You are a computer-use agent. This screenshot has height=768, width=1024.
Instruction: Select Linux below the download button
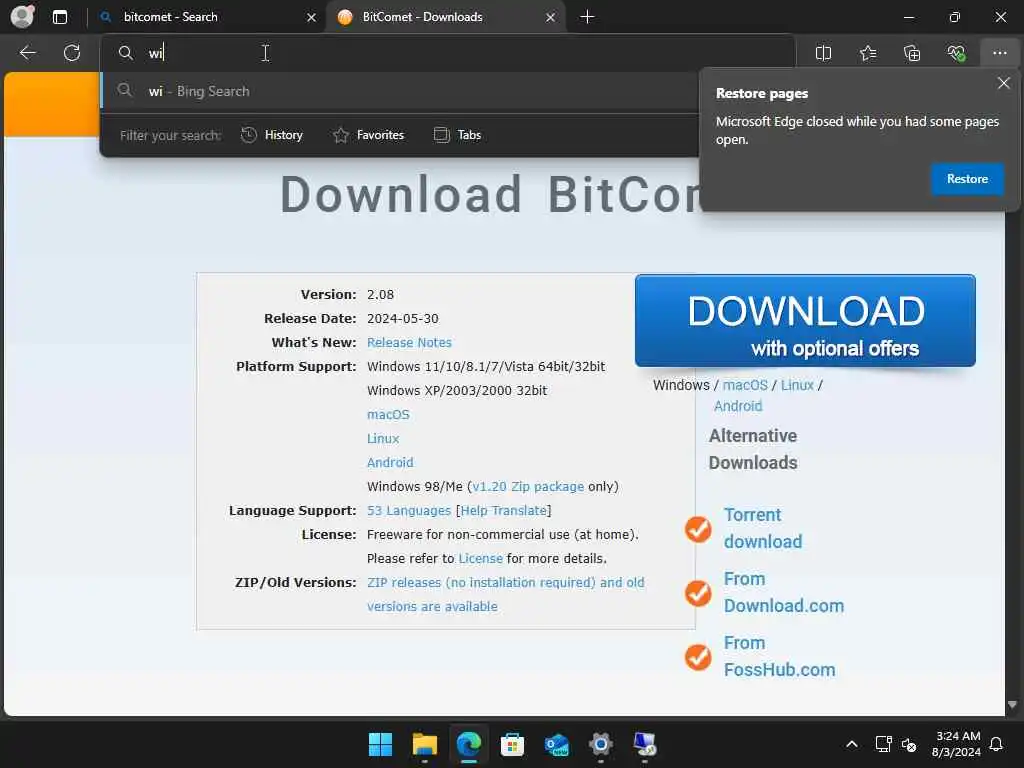pyautogui.click(x=797, y=385)
